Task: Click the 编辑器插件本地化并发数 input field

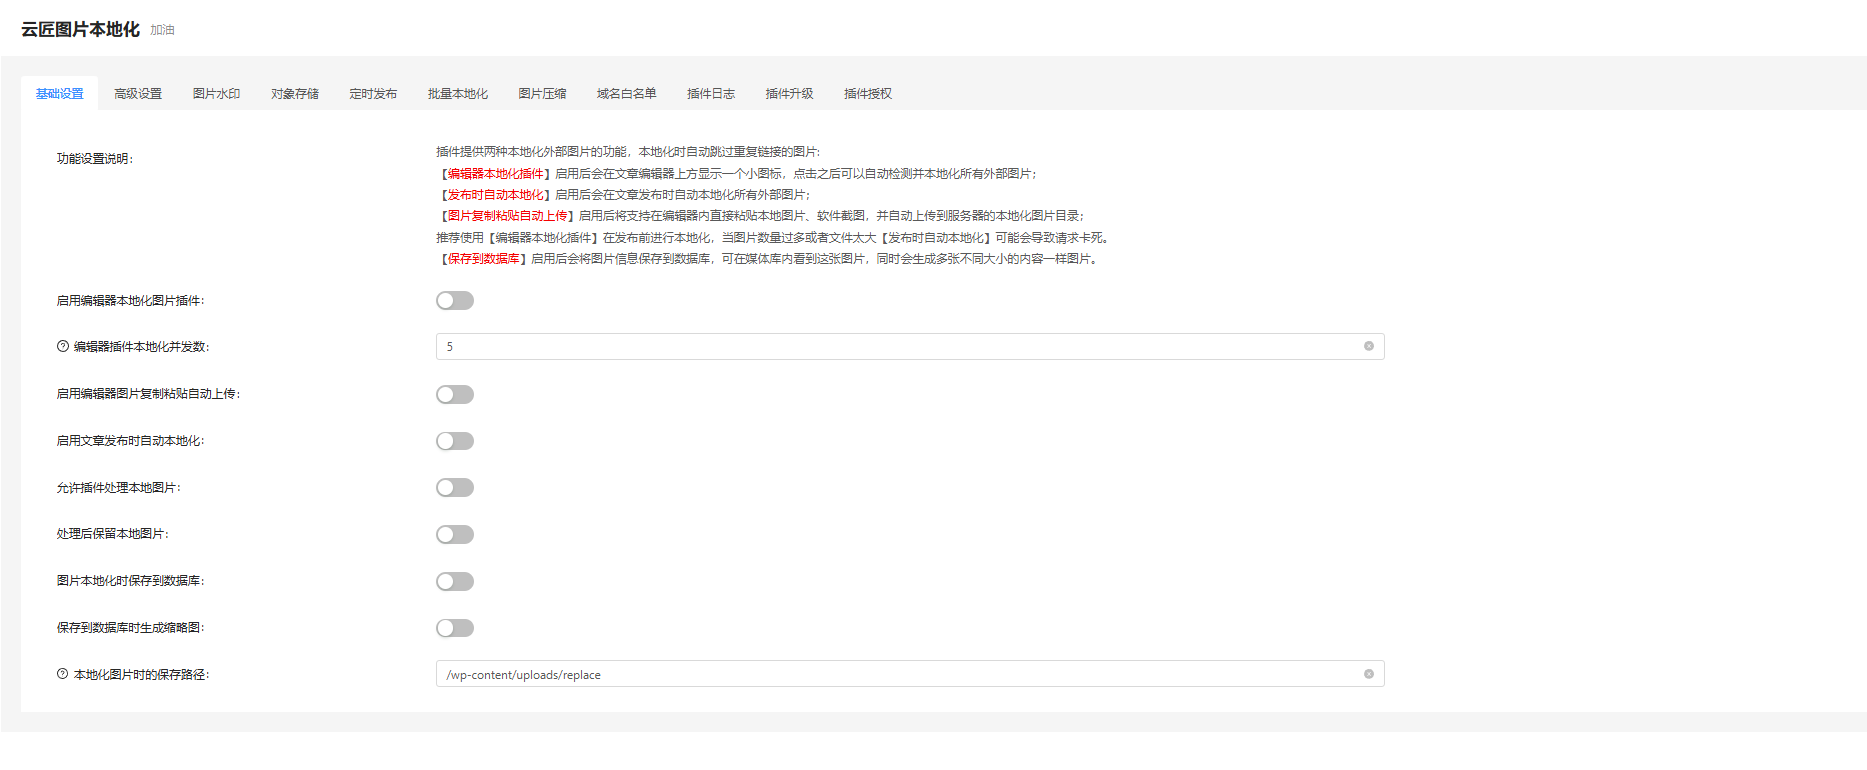Action: pyautogui.click(x=910, y=347)
